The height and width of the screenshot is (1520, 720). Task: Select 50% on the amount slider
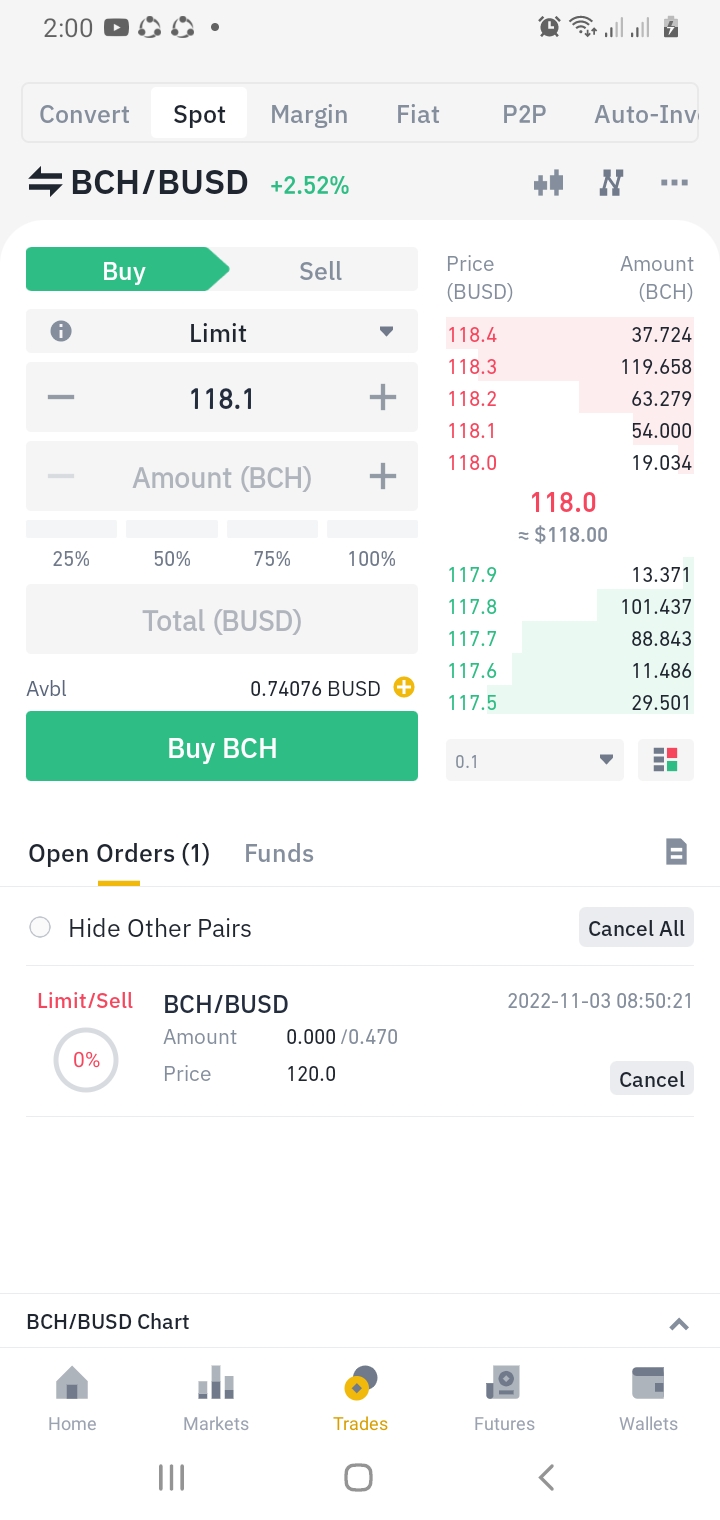click(x=172, y=545)
